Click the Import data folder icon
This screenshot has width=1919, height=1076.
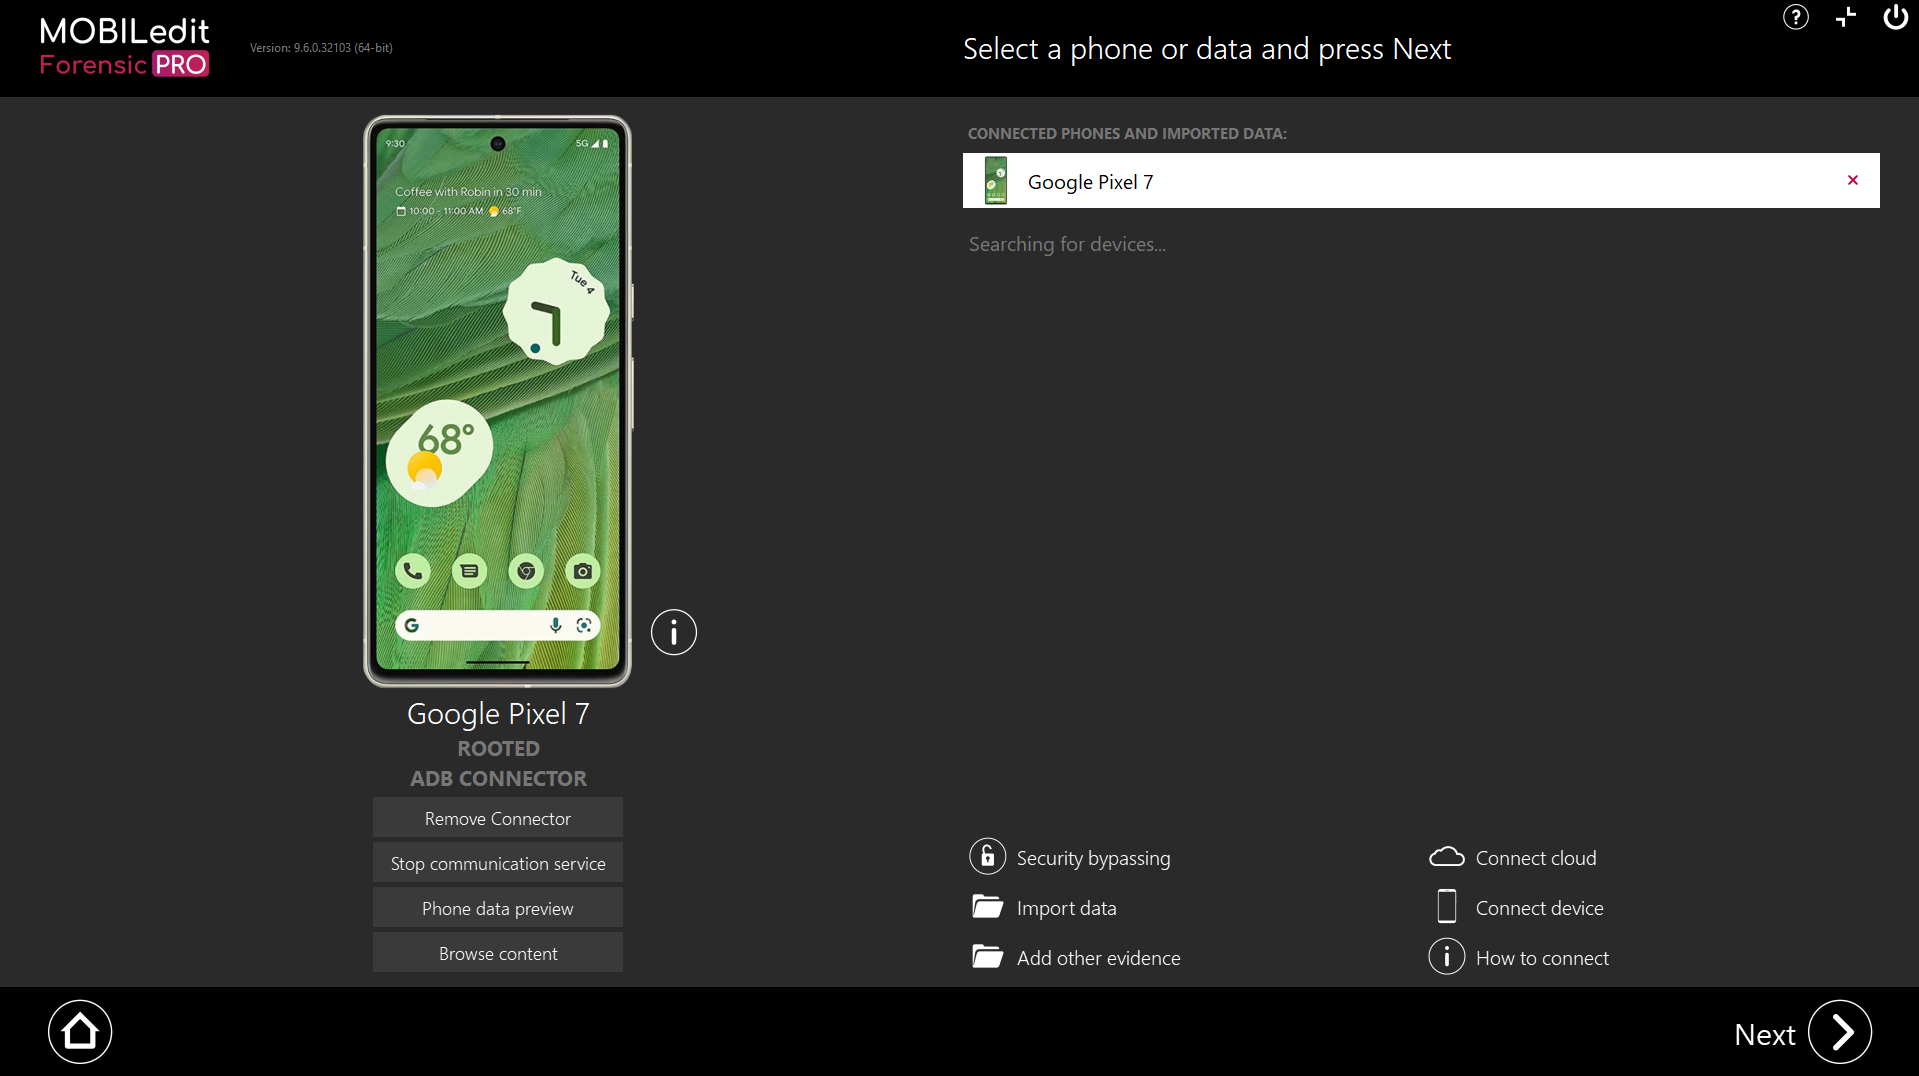tap(987, 906)
